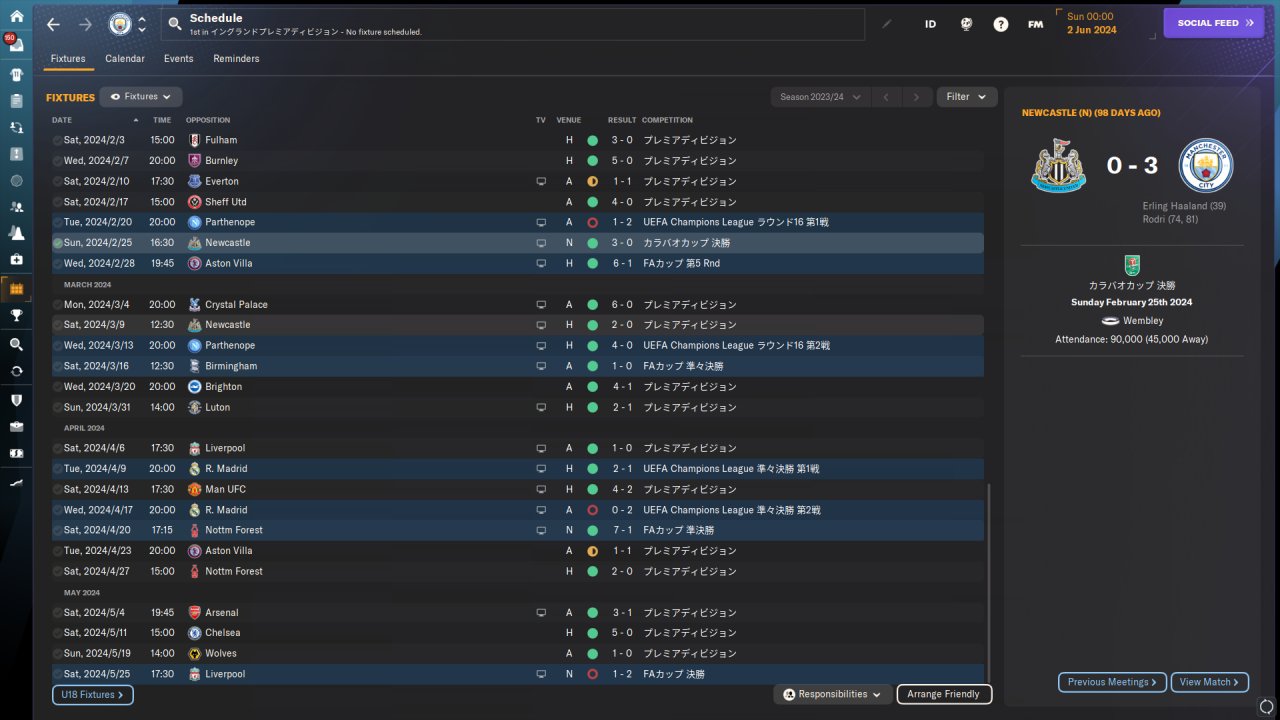The height and width of the screenshot is (720, 1280).
Task: Open the Home screen from sidebar
Action: click(16, 16)
